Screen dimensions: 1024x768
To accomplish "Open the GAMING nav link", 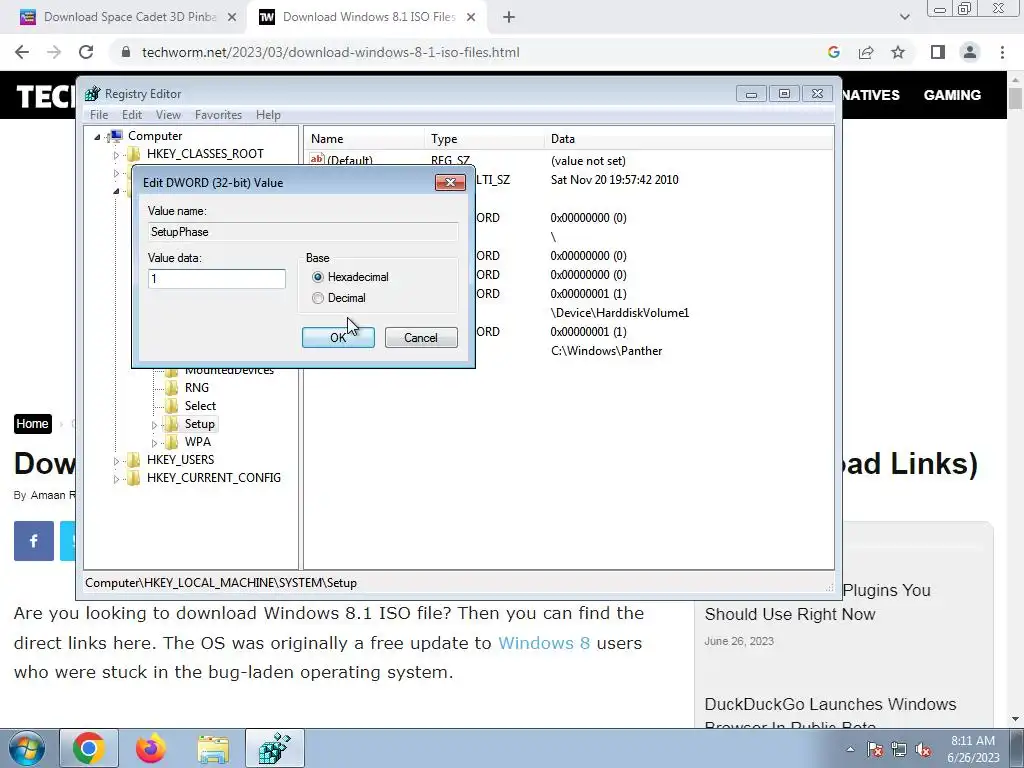I will [x=952, y=95].
